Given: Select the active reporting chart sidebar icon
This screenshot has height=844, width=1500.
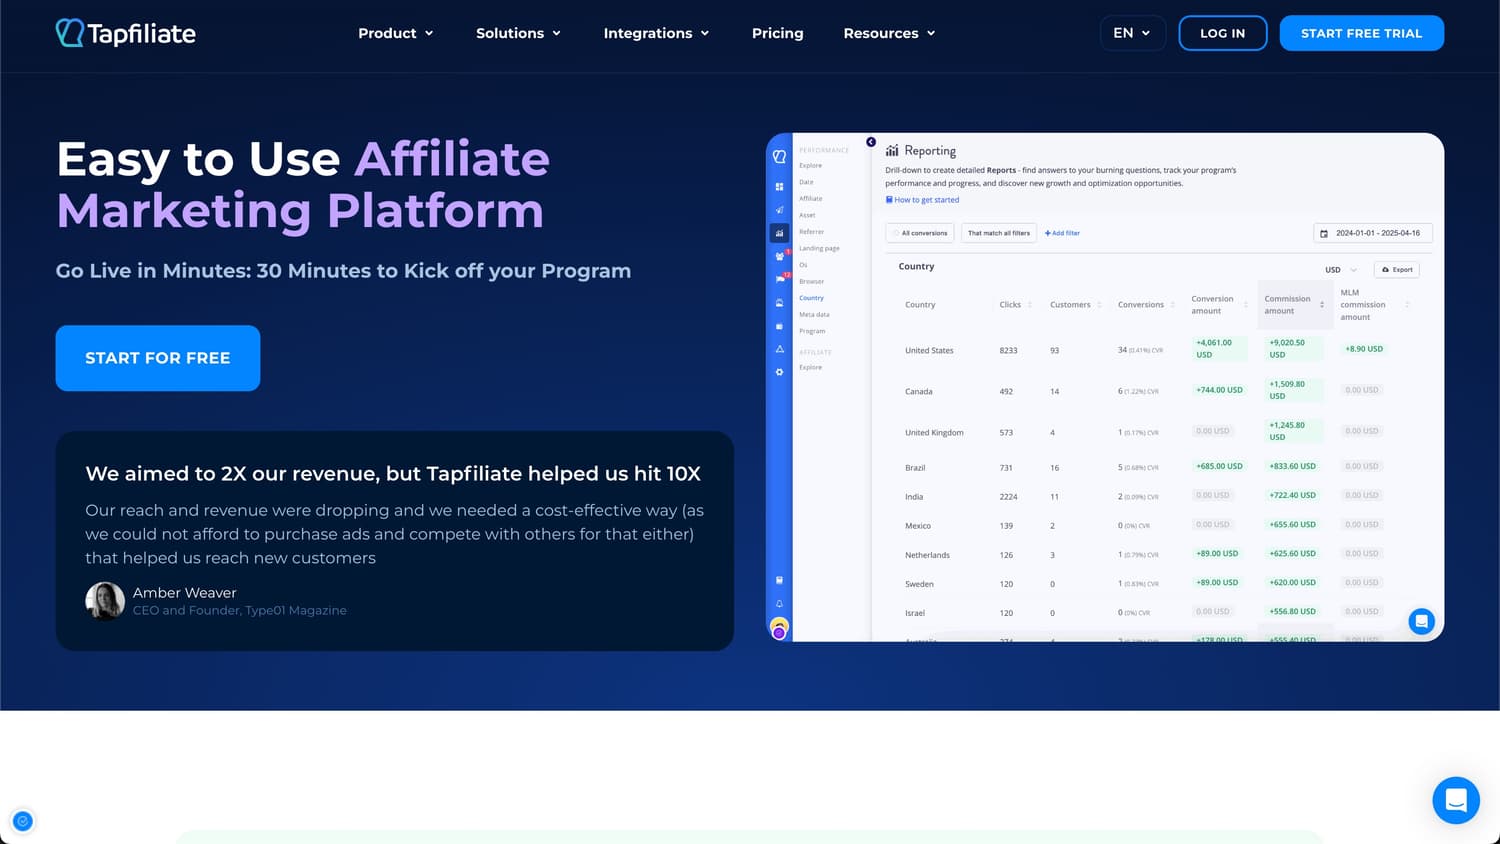Looking at the screenshot, I should point(779,233).
